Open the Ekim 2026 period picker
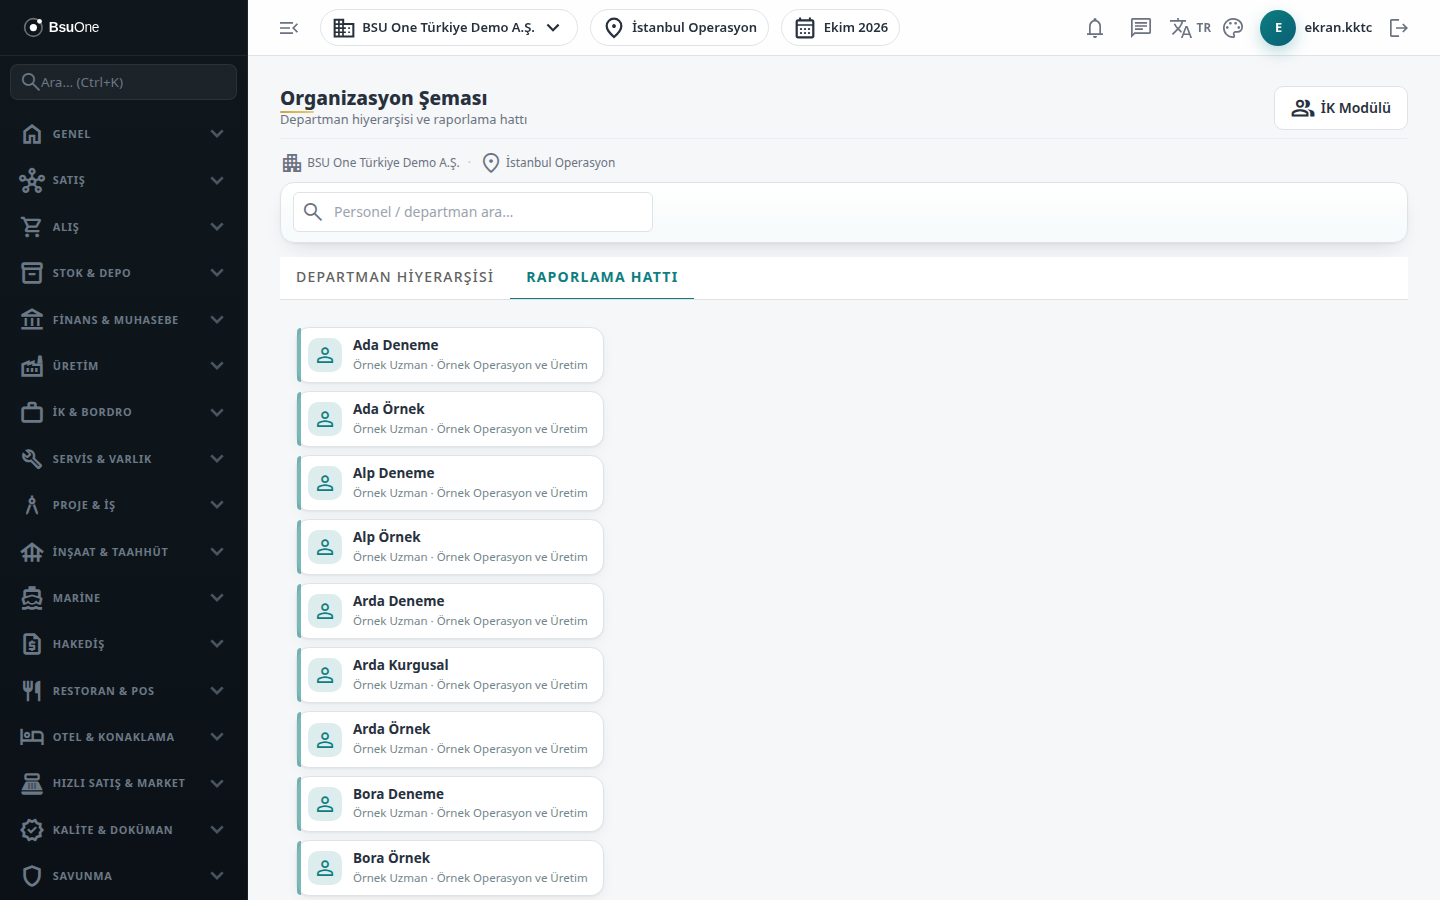This screenshot has width=1440, height=900. pyautogui.click(x=840, y=28)
